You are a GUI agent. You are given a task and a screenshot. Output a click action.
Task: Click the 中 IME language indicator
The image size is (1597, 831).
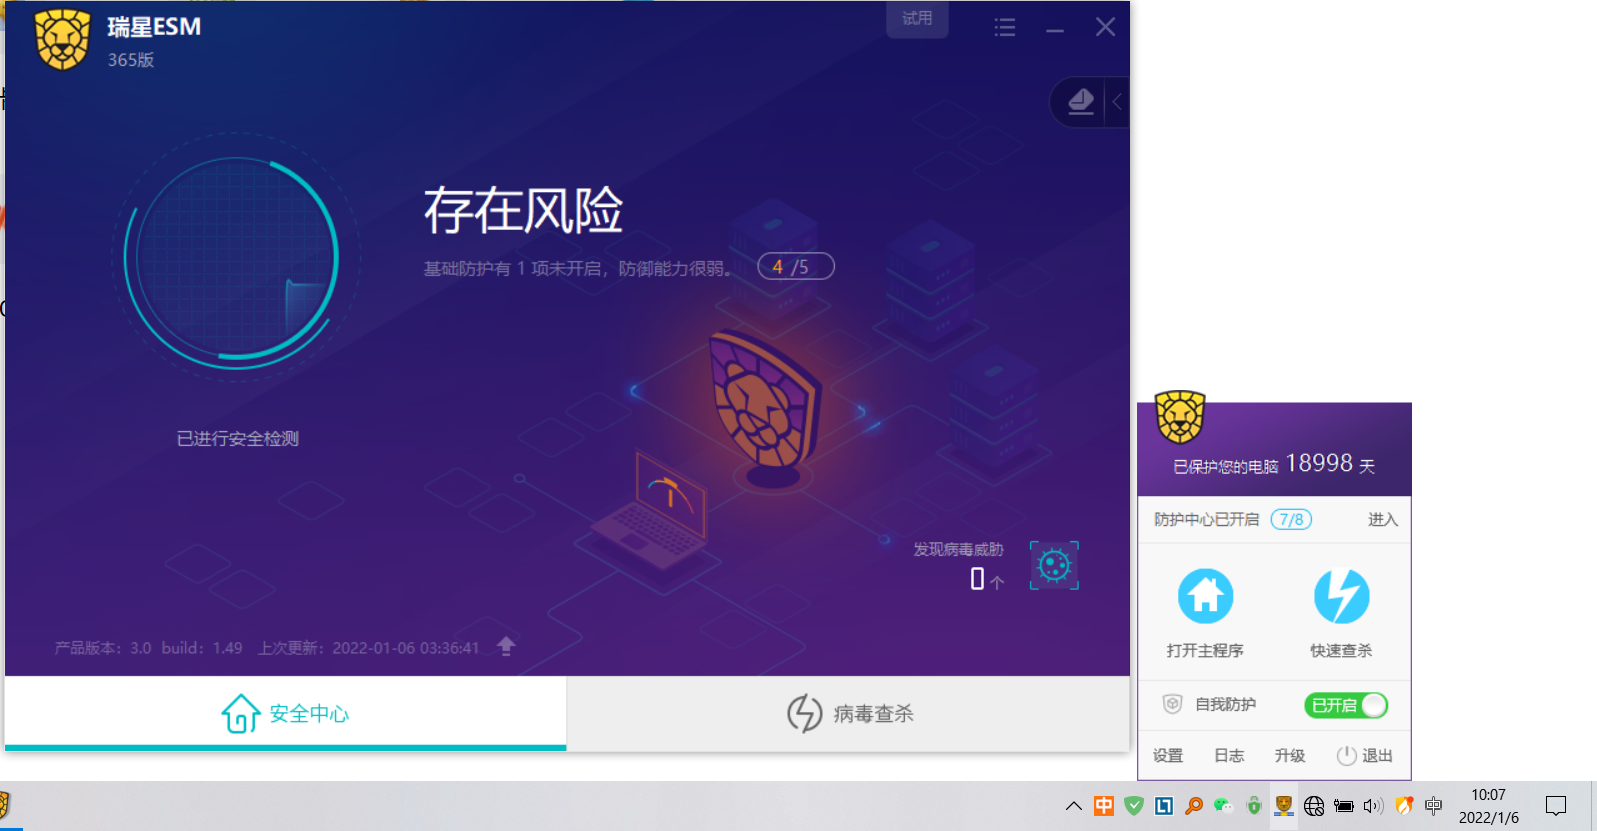pos(1434,806)
